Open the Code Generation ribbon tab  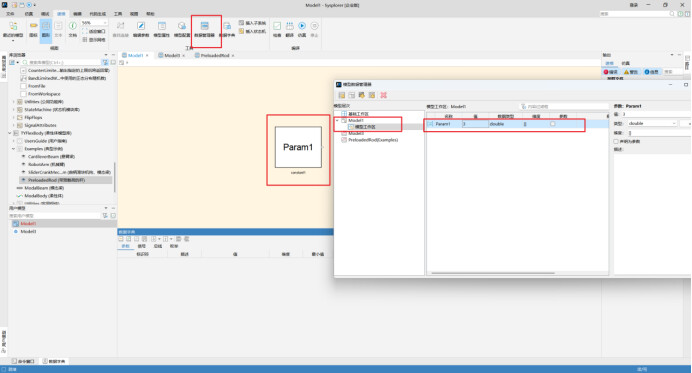(98, 14)
